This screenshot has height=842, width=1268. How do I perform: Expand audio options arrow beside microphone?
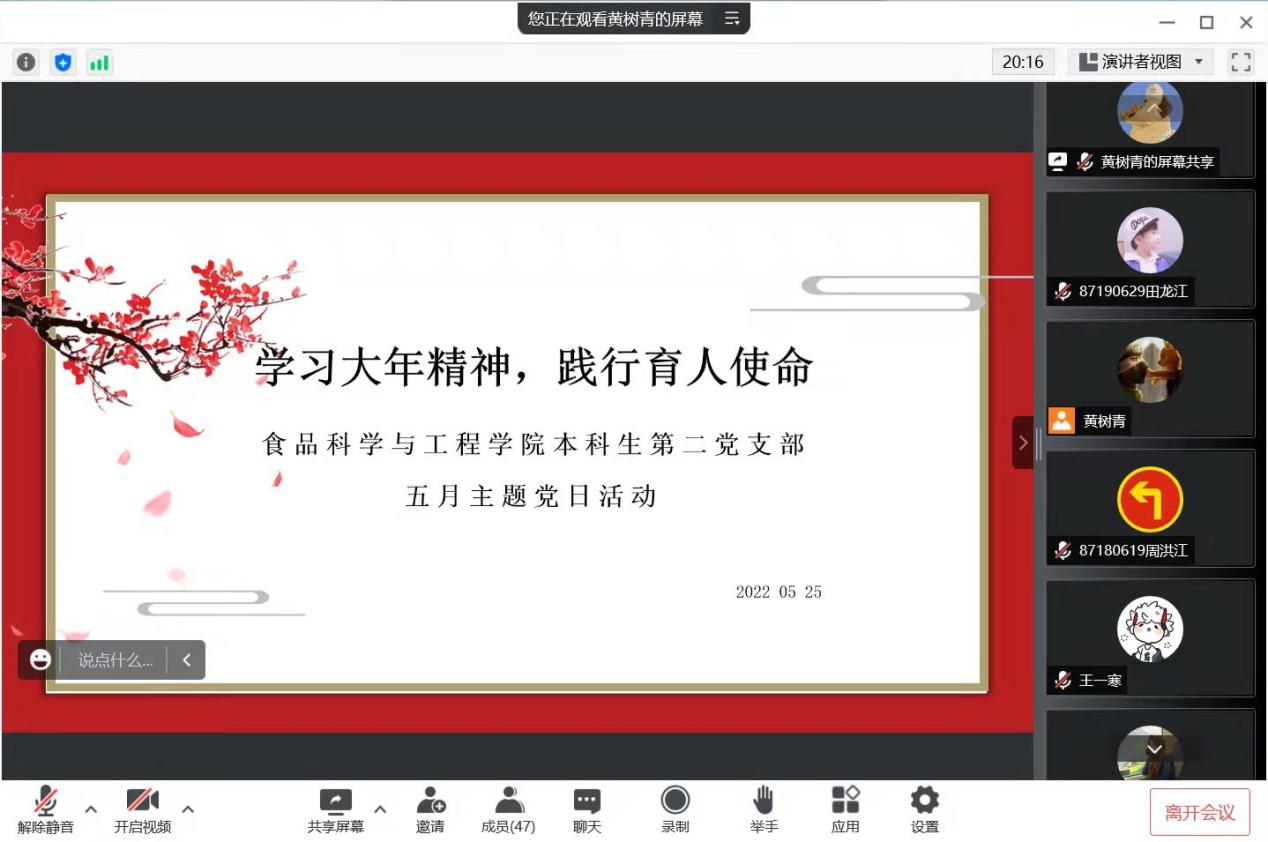point(91,809)
